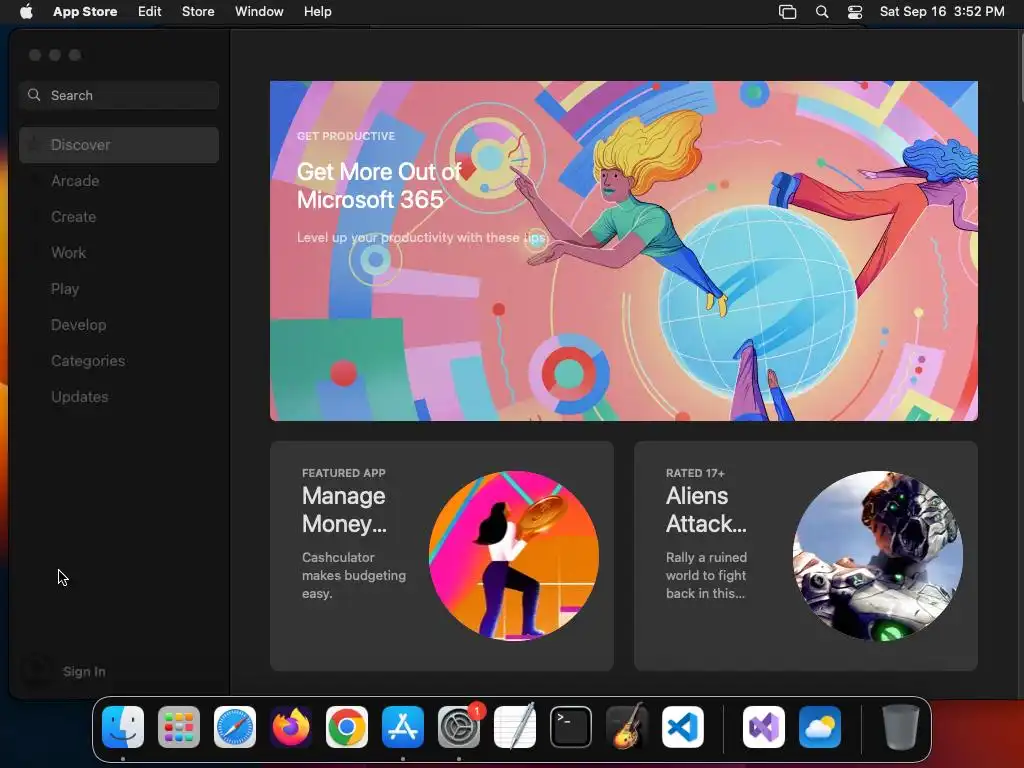Launch Terminal from the dock
The width and height of the screenshot is (1024, 768).
pos(571,727)
